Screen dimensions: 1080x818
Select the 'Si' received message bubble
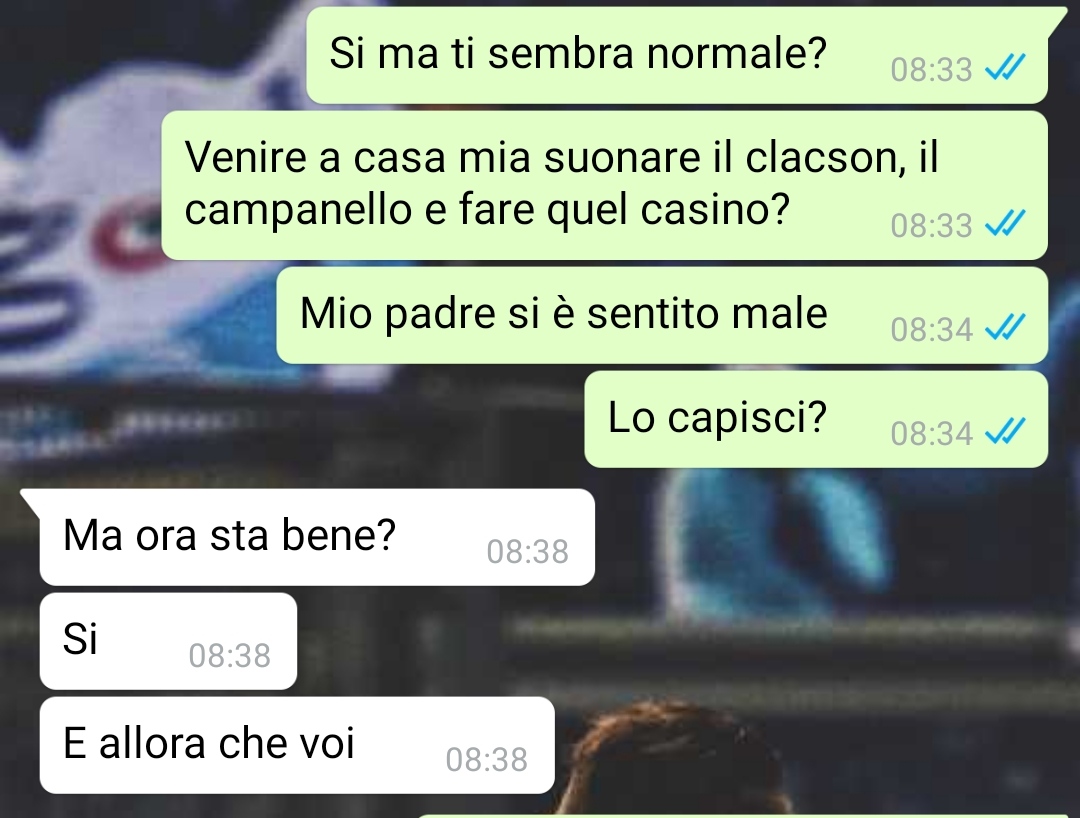point(169,641)
